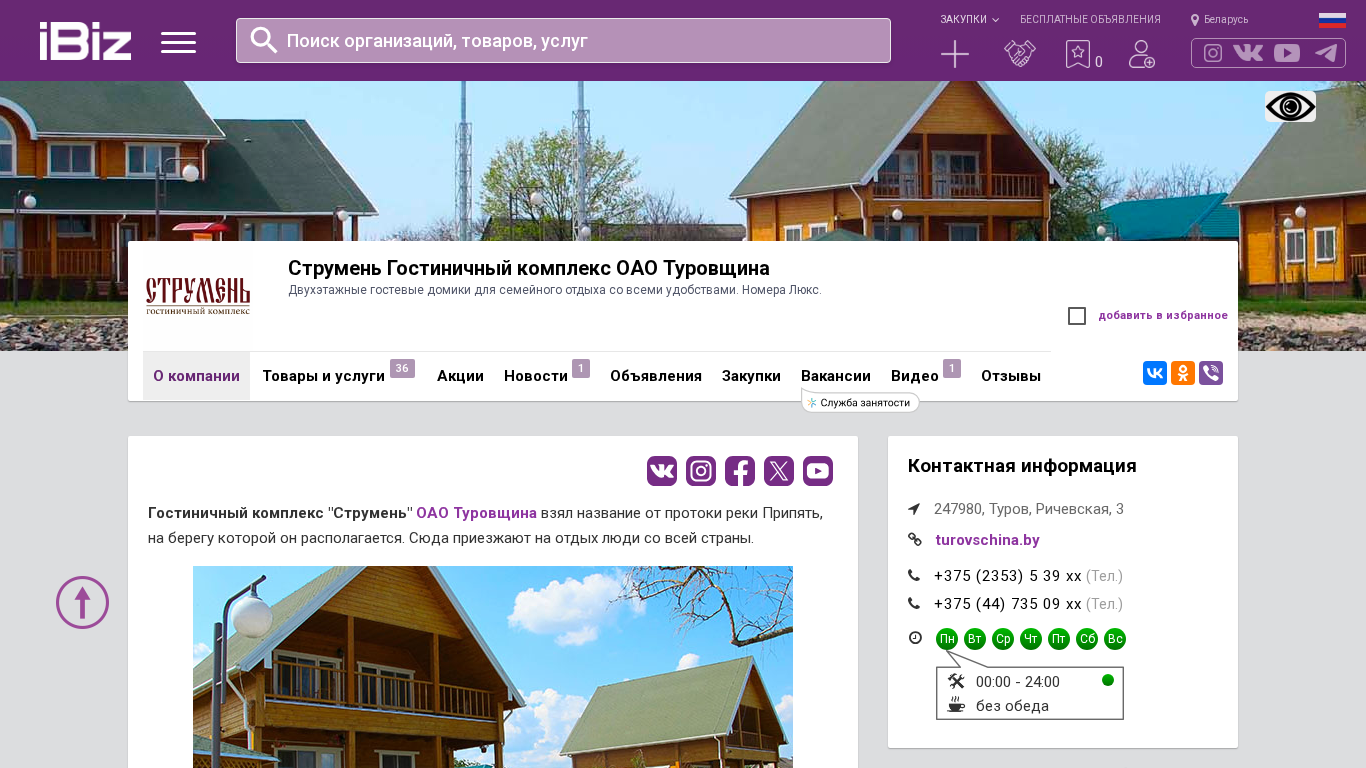
Task: Open company X (Twitter) icon in article
Action: (x=779, y=471)
